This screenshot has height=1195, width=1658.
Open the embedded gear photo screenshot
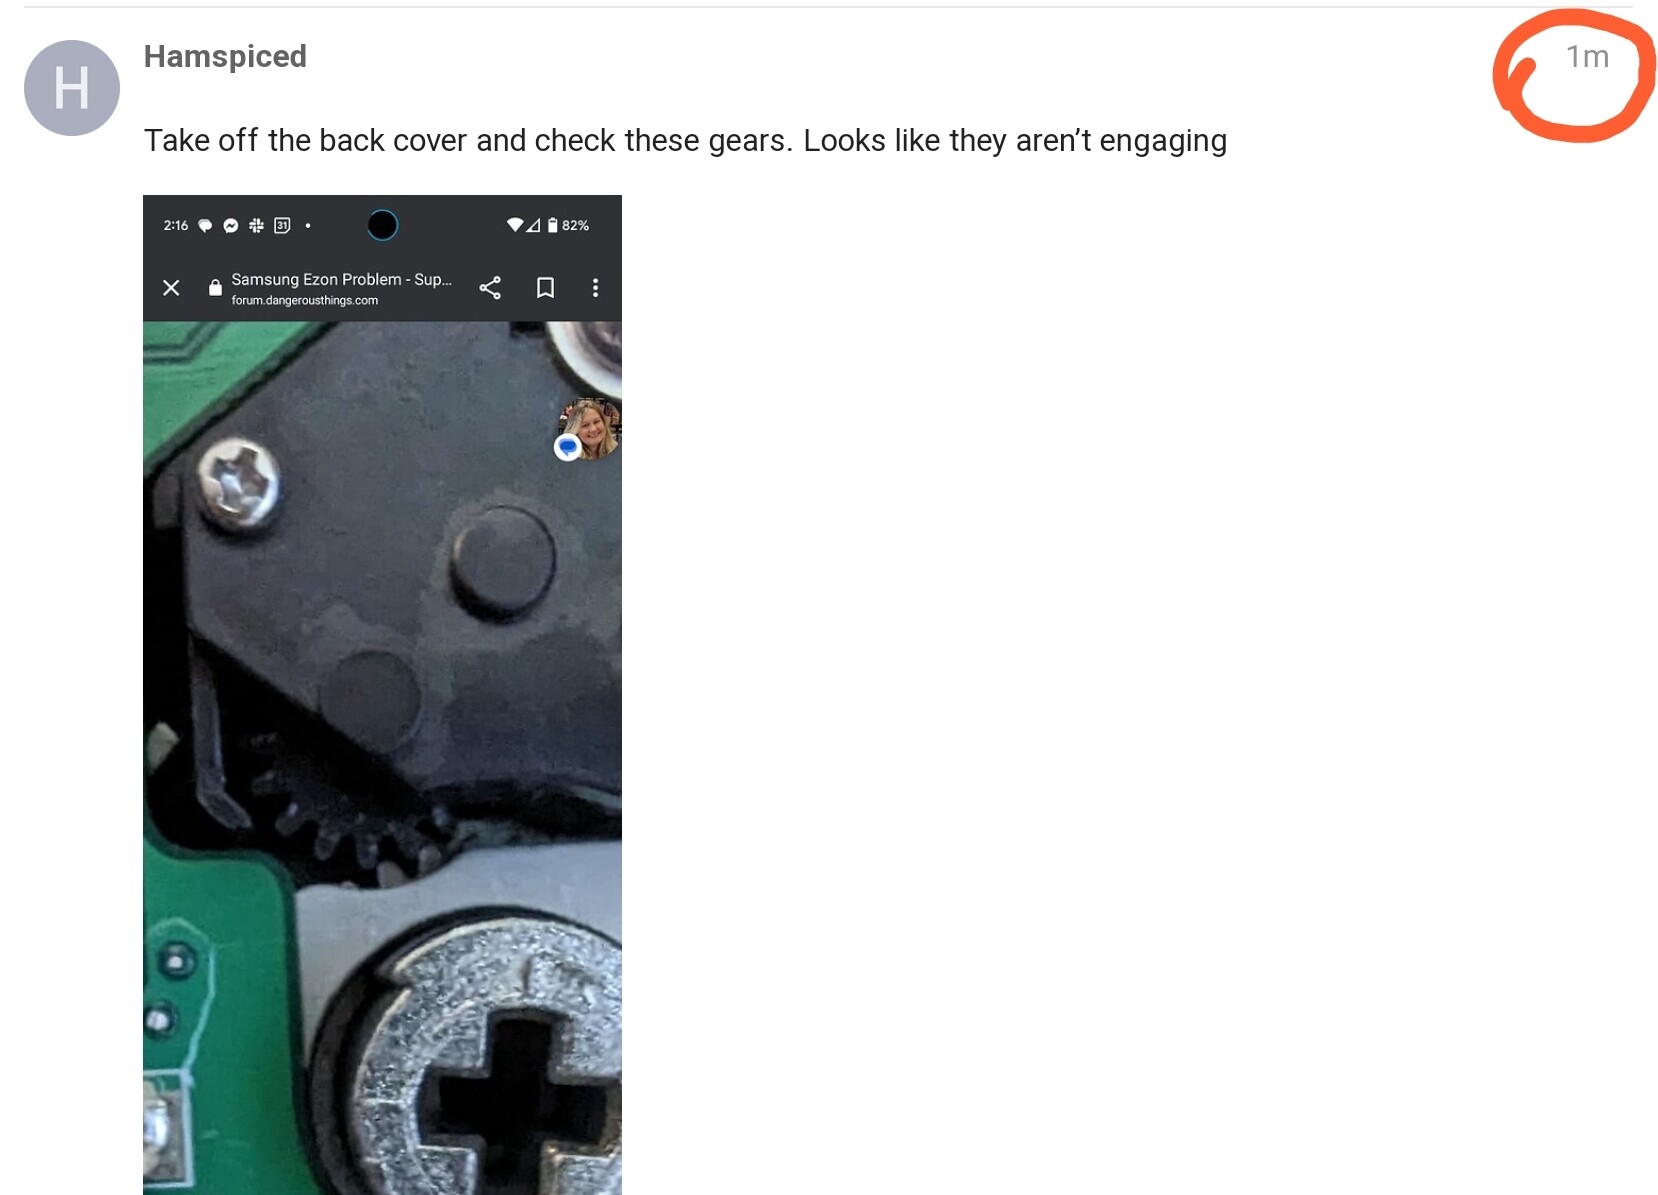[382, 695]
